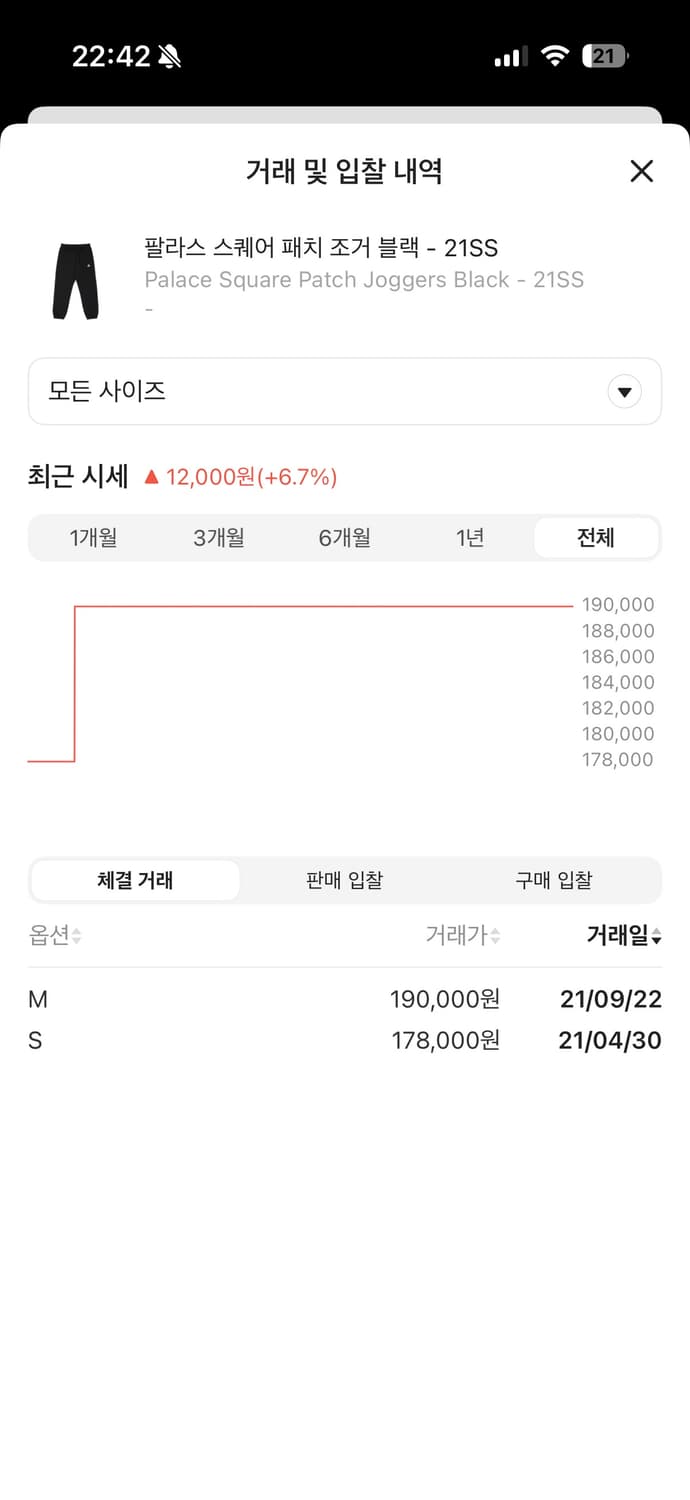
Task: Tap the 12,000원(+6.7%) price change label
Action: (x=250, y=477)
